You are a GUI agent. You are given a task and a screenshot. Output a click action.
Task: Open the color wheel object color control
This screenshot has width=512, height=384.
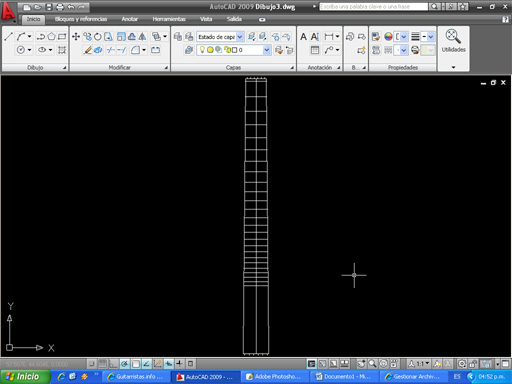click(x=388, y=36)
